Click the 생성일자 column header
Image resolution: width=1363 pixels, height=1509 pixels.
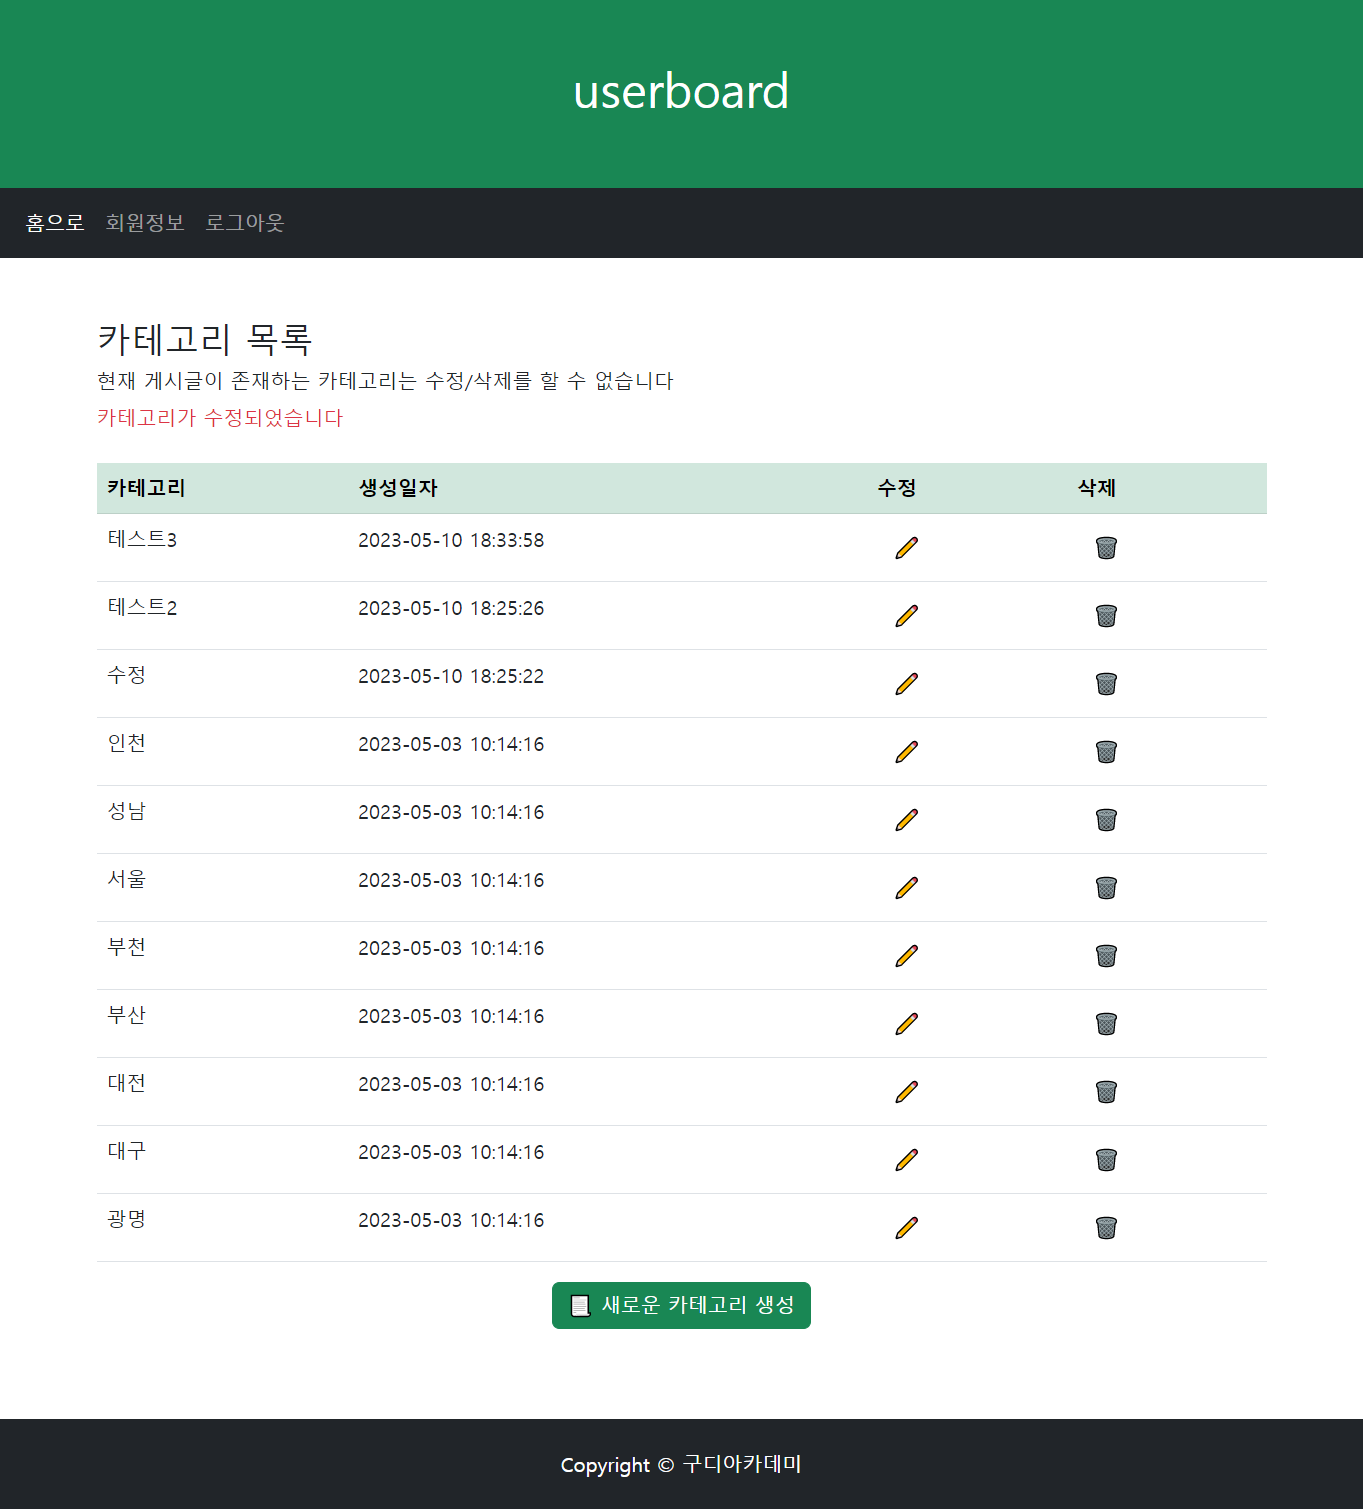point(398,488)
